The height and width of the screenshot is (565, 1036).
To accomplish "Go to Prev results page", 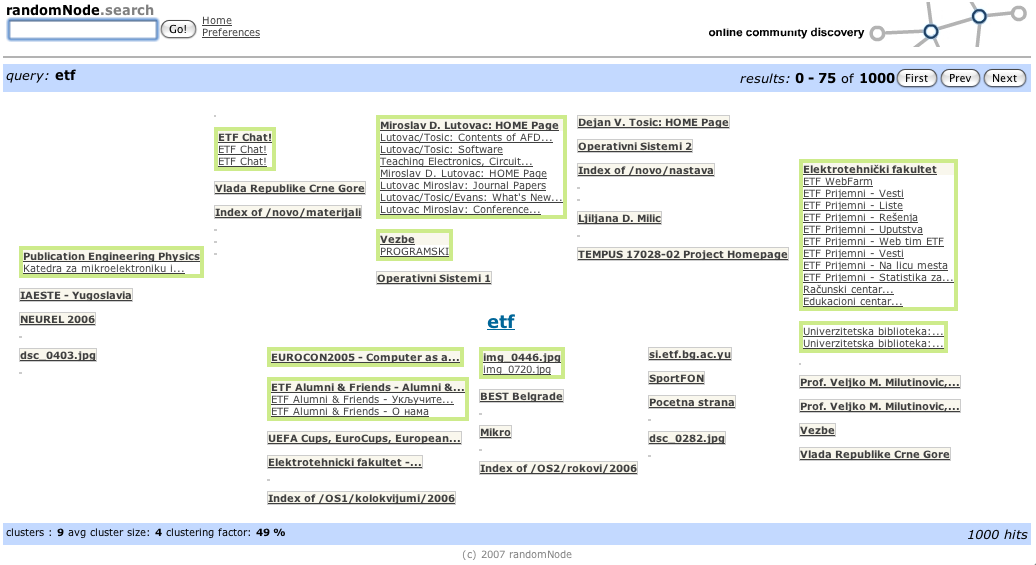I will [x=960, y=78].
